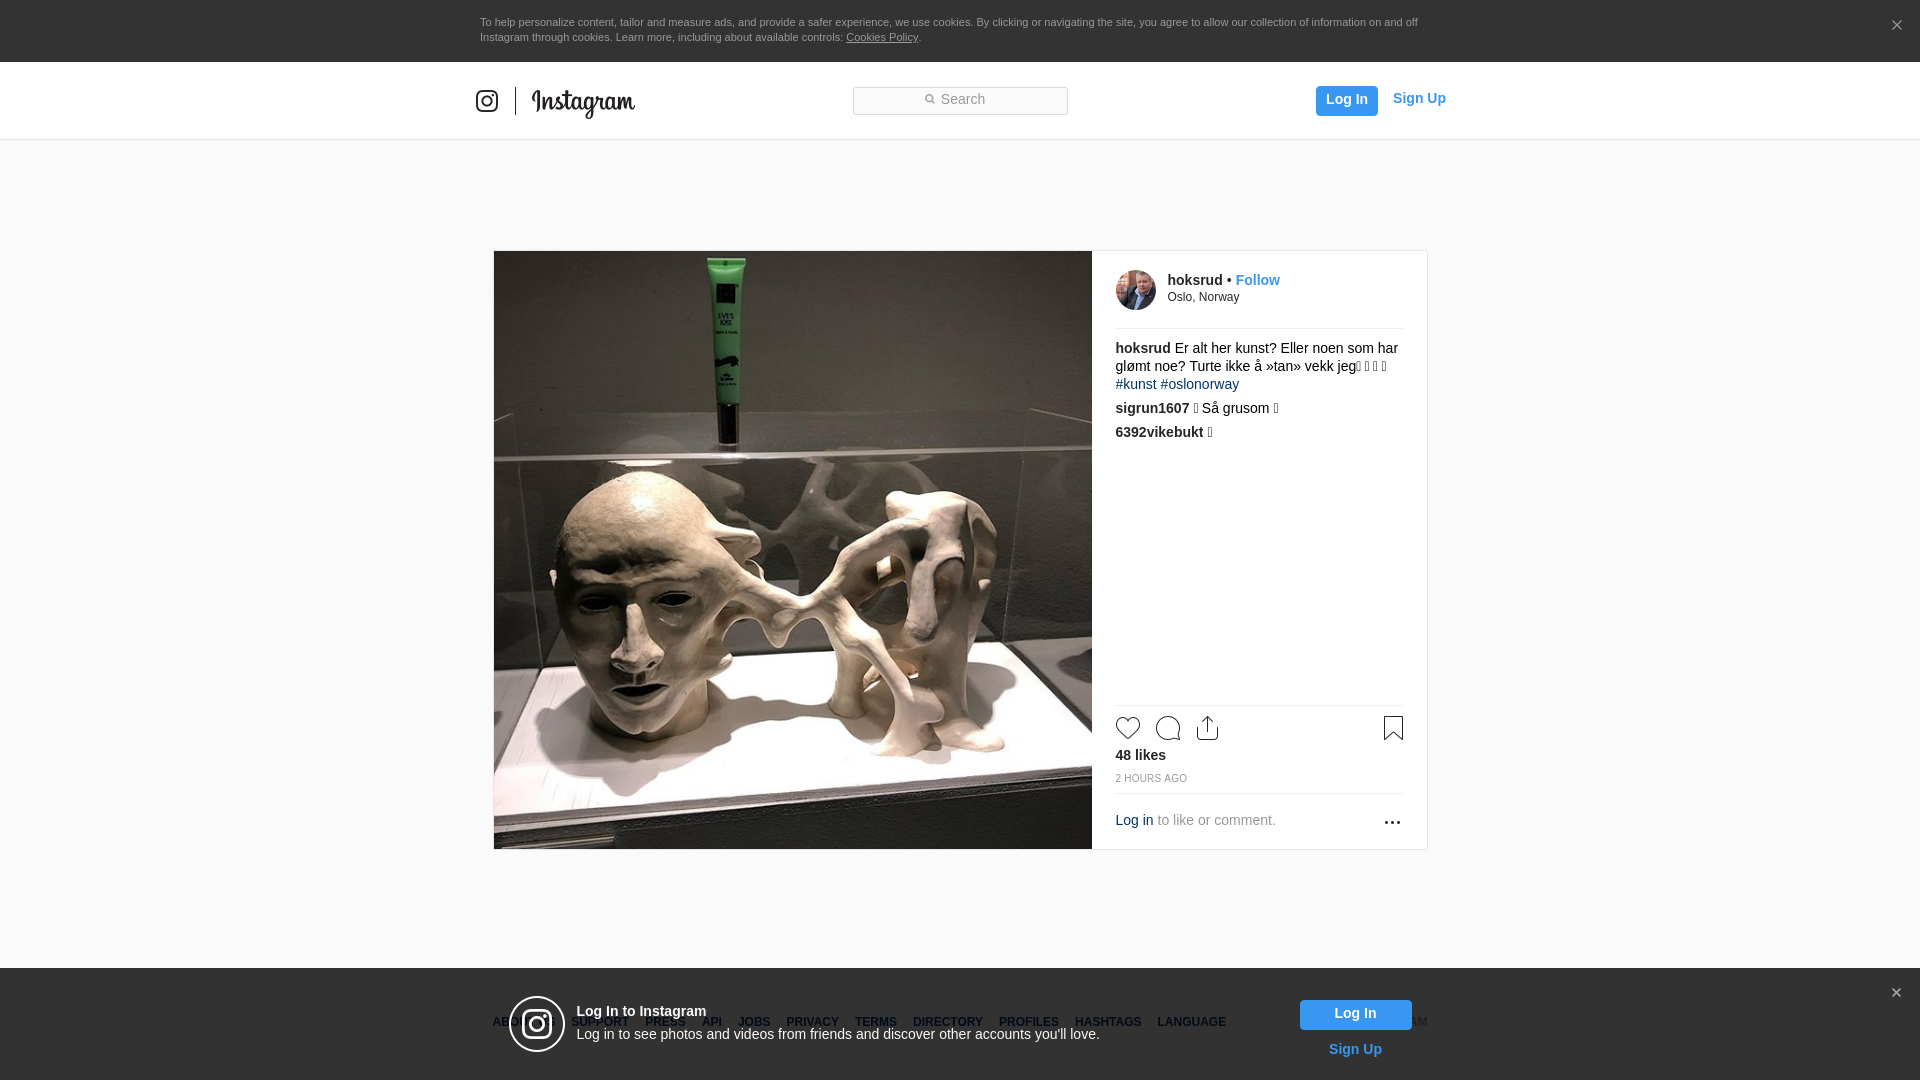The height and width of the screenshot is (1080, 1920).
Task: Click in the Search field
Action: click(x=960, y=100)
